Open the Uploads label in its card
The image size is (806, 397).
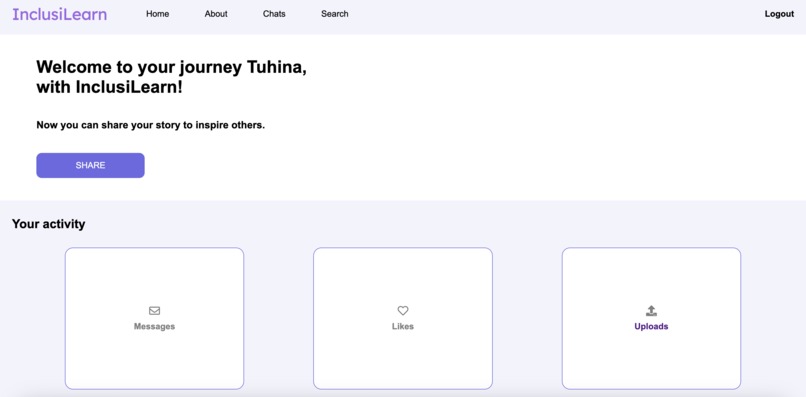click(x=651, y=327)
